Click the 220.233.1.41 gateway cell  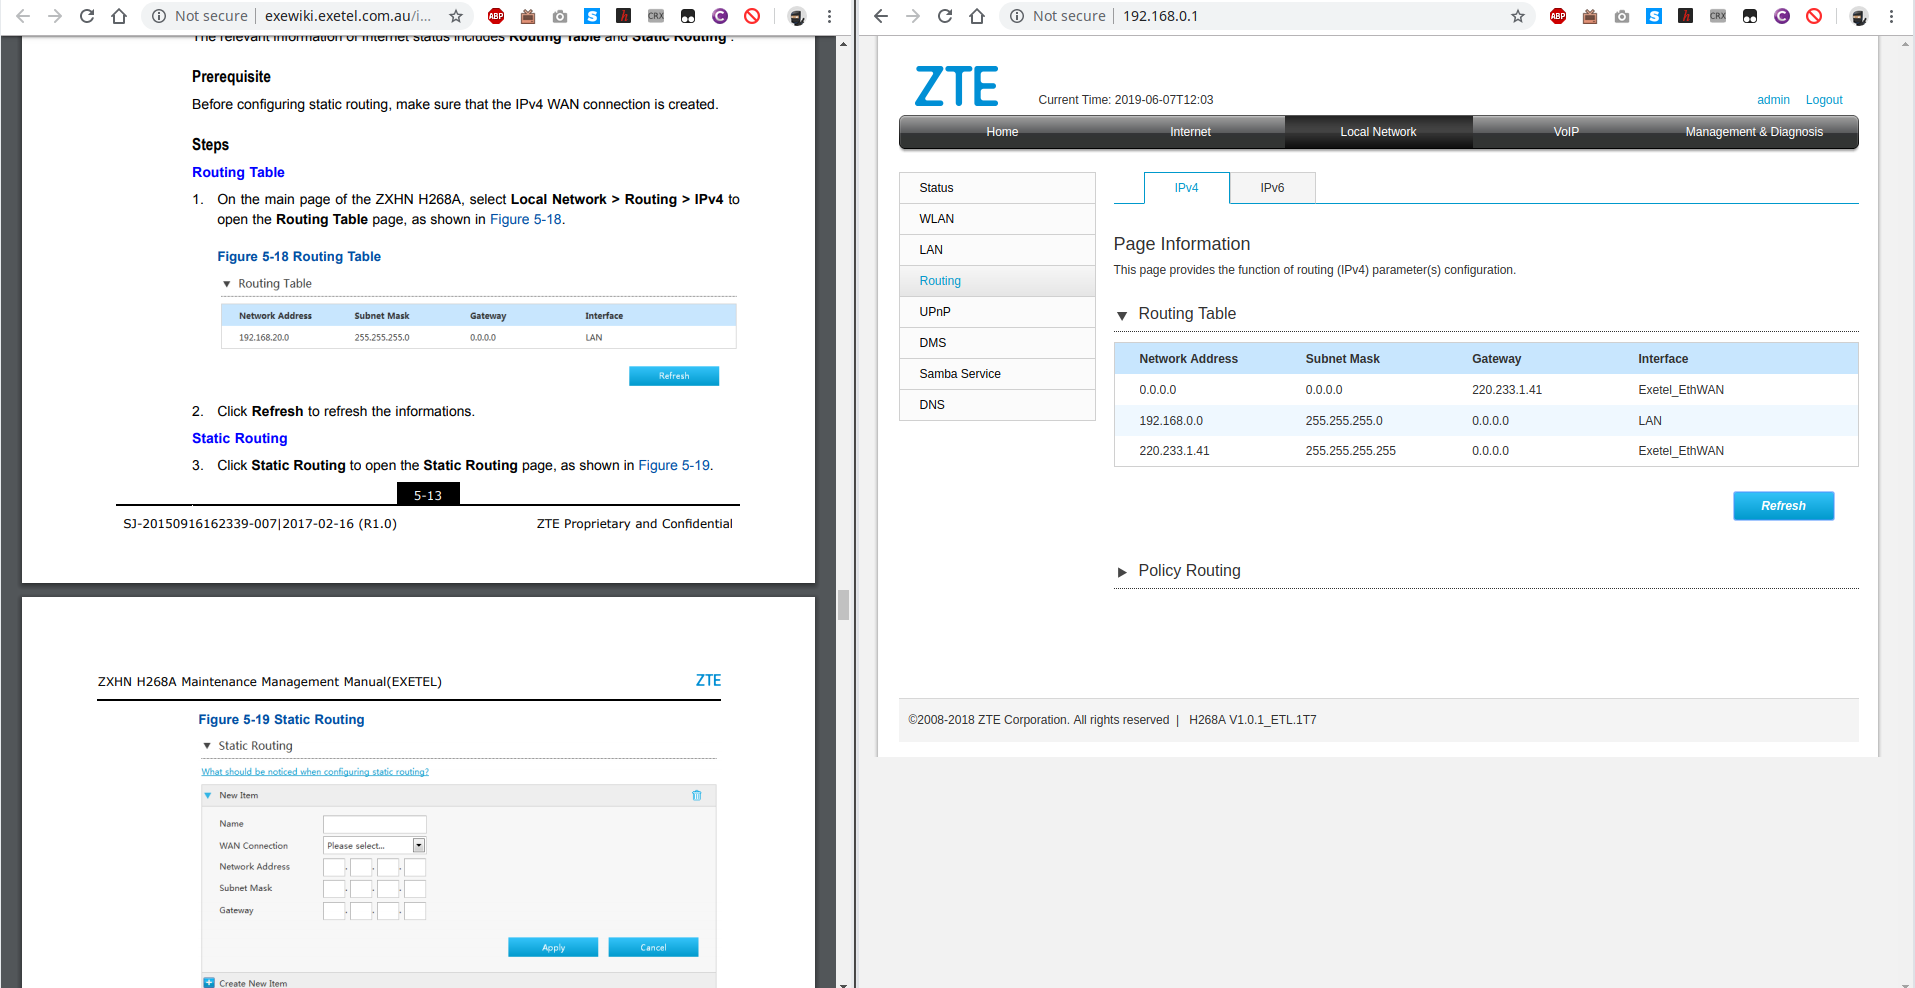coord(1506,390)
